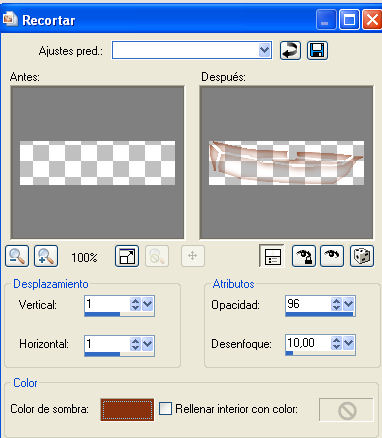The image size is (382, 438).
Task: Click the Desenfoque spinner arrows
Action: (x=336, y=343)
